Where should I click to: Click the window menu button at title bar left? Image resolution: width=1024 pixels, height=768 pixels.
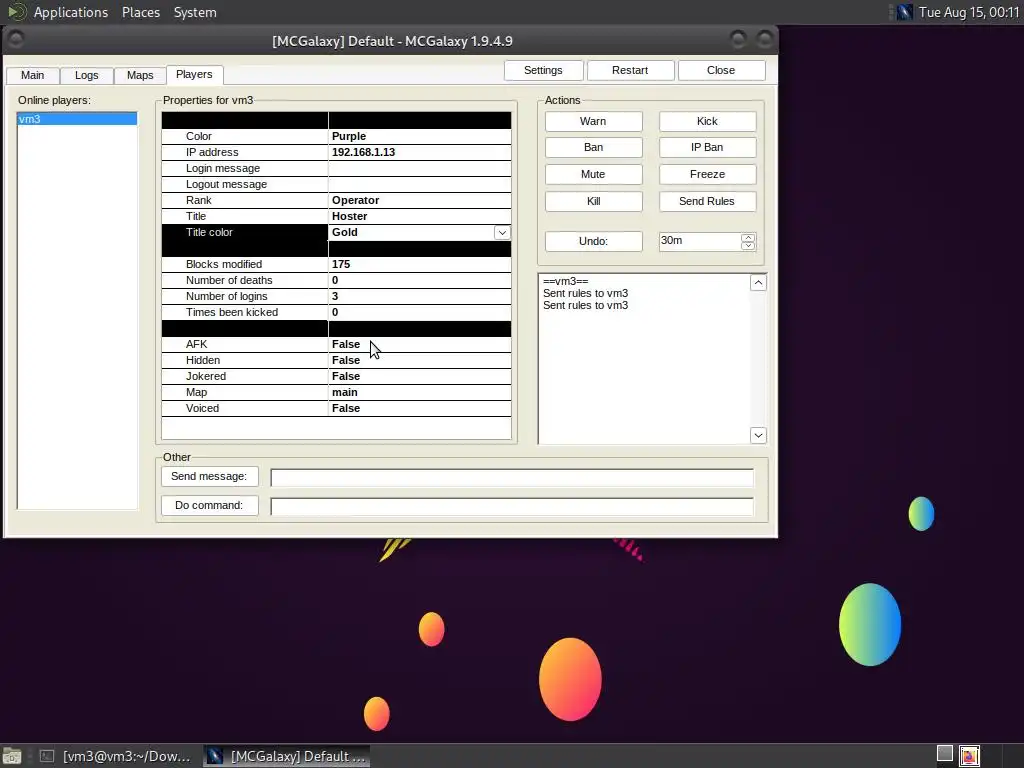[x=16, y=40]
